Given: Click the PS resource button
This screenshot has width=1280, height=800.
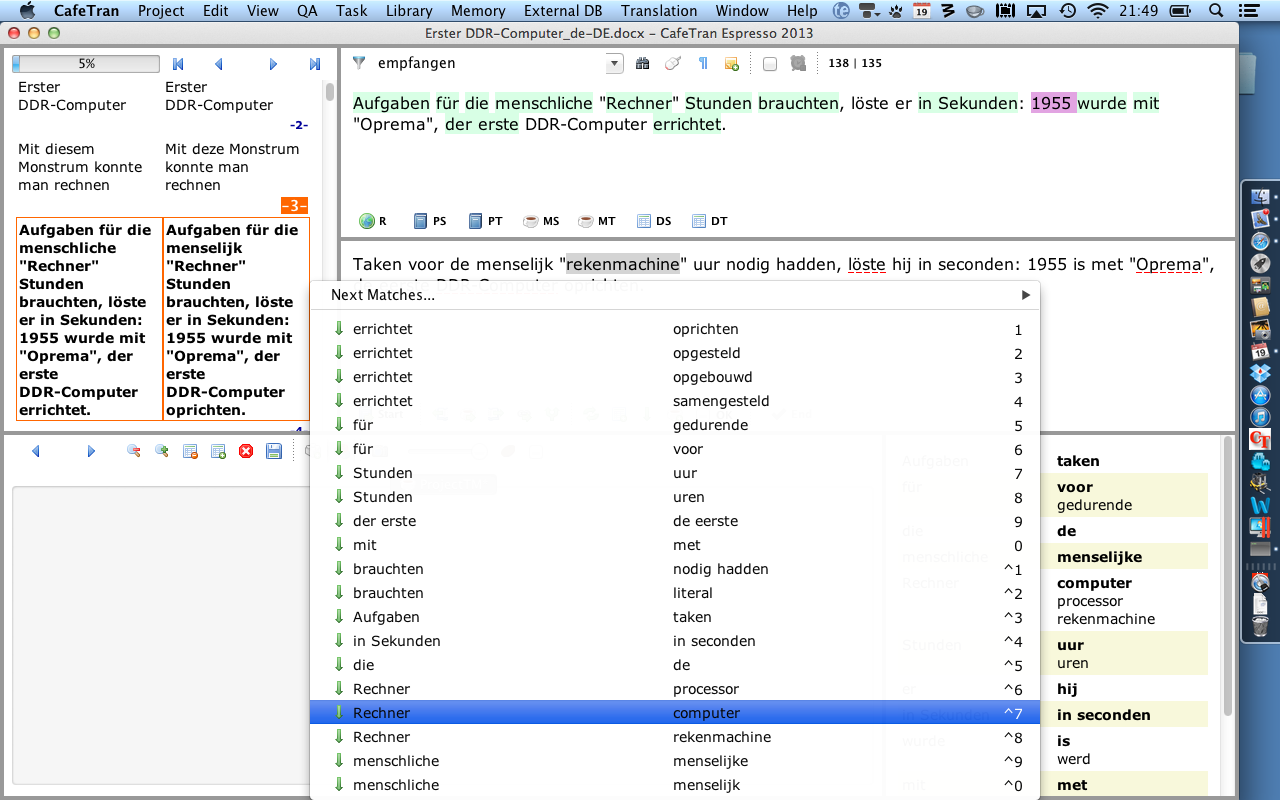Looking at the screenshot, I should point(430,221).
